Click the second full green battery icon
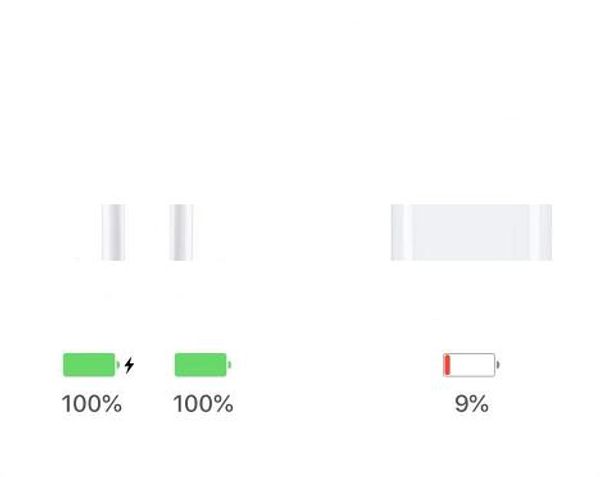 (201, 365)
